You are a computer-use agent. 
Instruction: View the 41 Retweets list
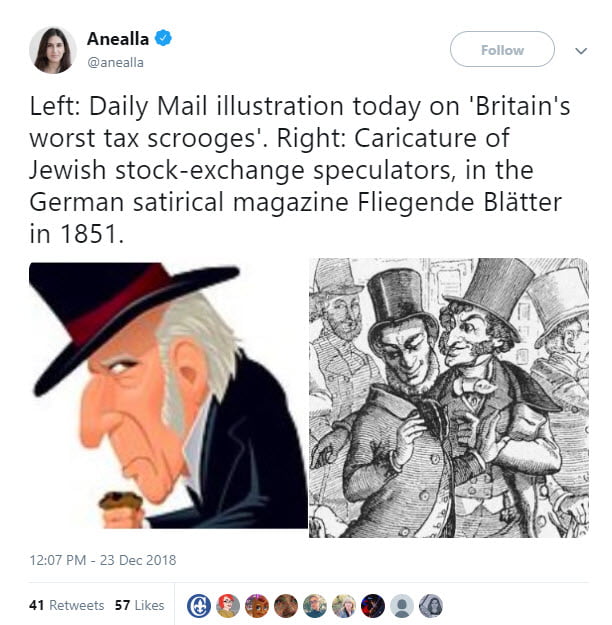[66, 605]
